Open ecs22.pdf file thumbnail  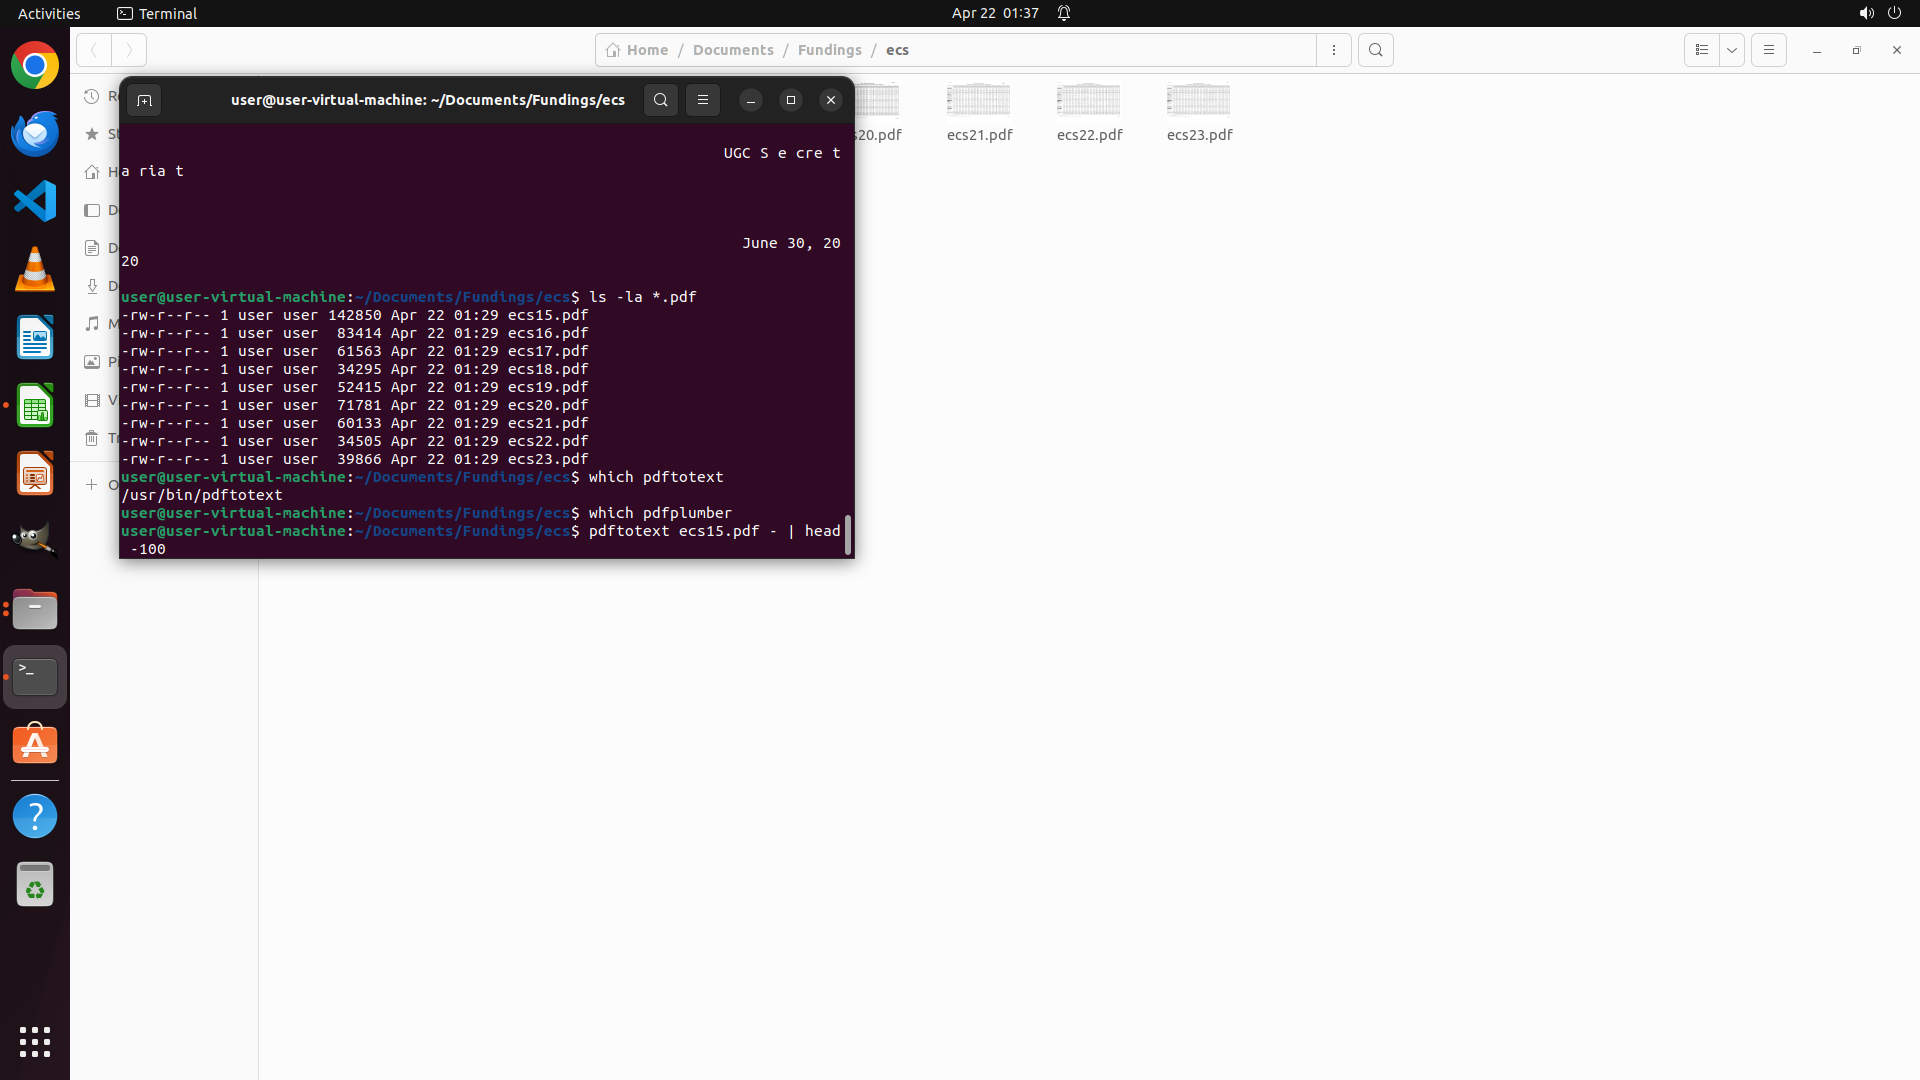click(1089, 101)
